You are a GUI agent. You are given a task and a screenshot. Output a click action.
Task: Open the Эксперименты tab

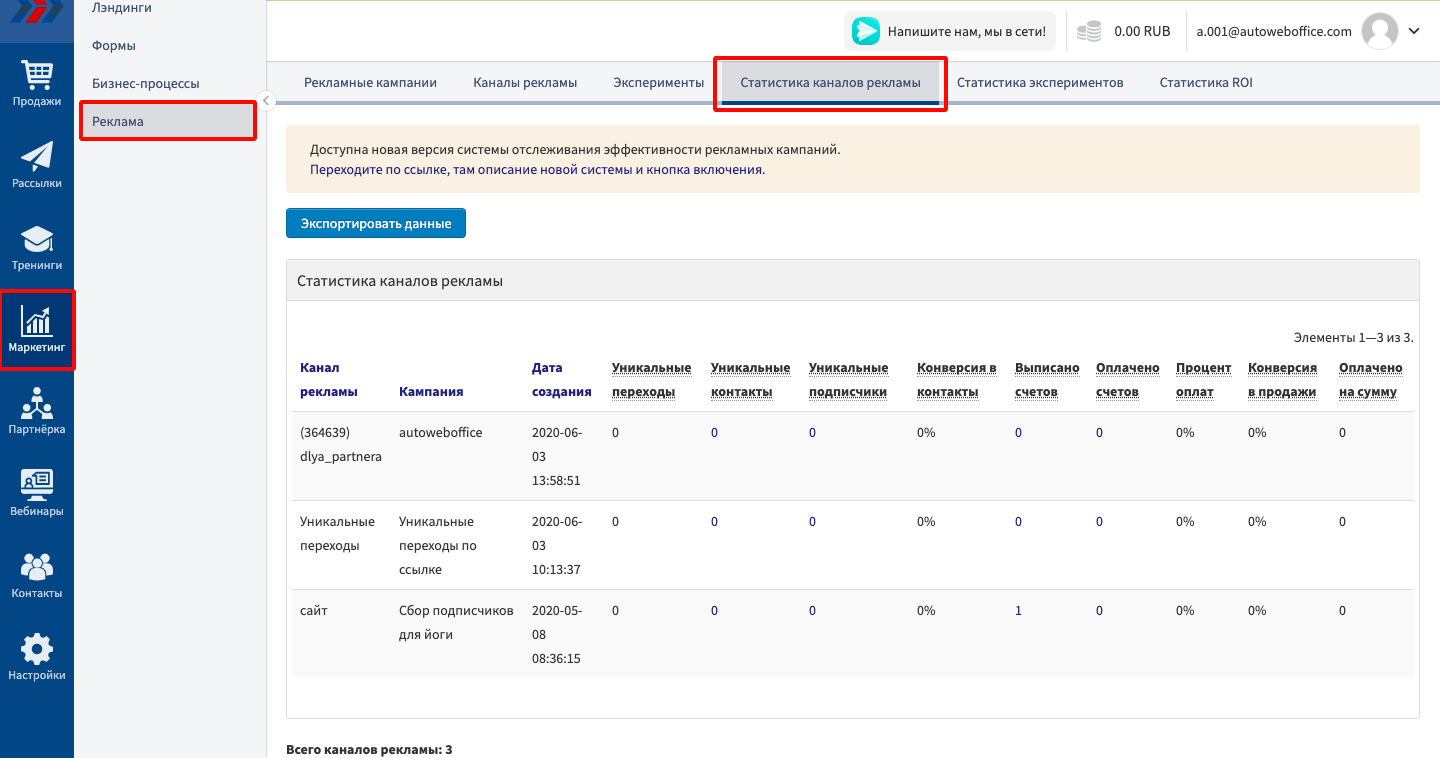[658, 83]
